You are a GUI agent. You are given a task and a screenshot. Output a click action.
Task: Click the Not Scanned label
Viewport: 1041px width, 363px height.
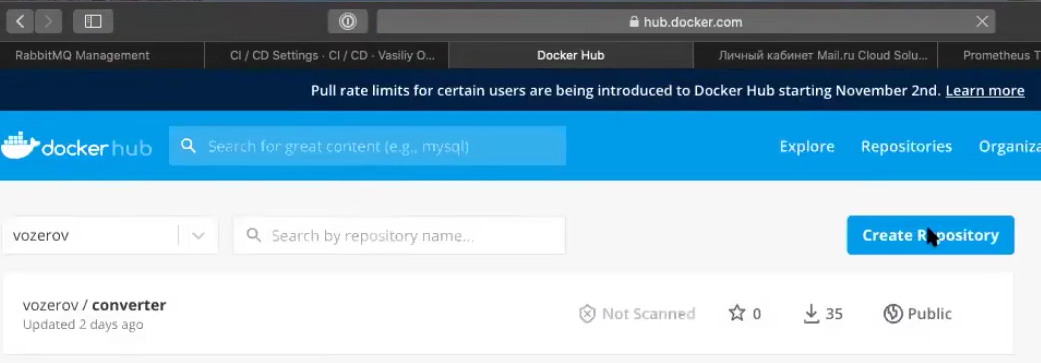(x=648, y=314)
